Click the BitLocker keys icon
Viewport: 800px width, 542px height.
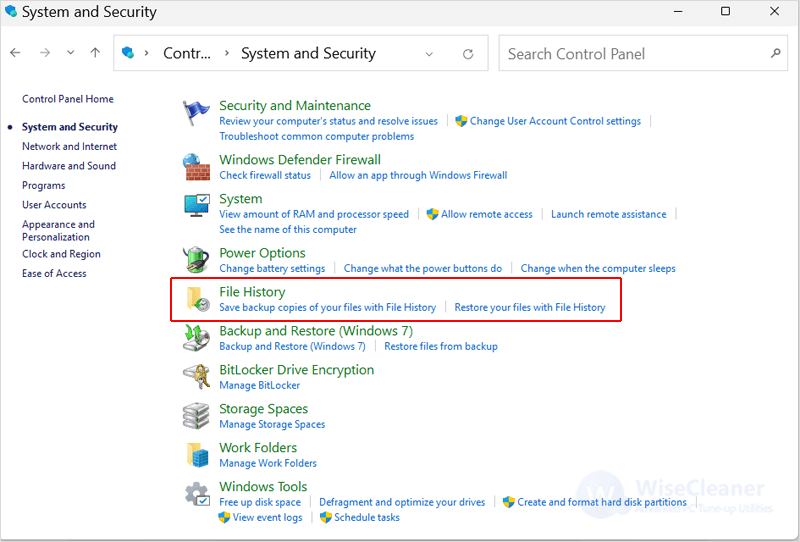tap(196, 377)
